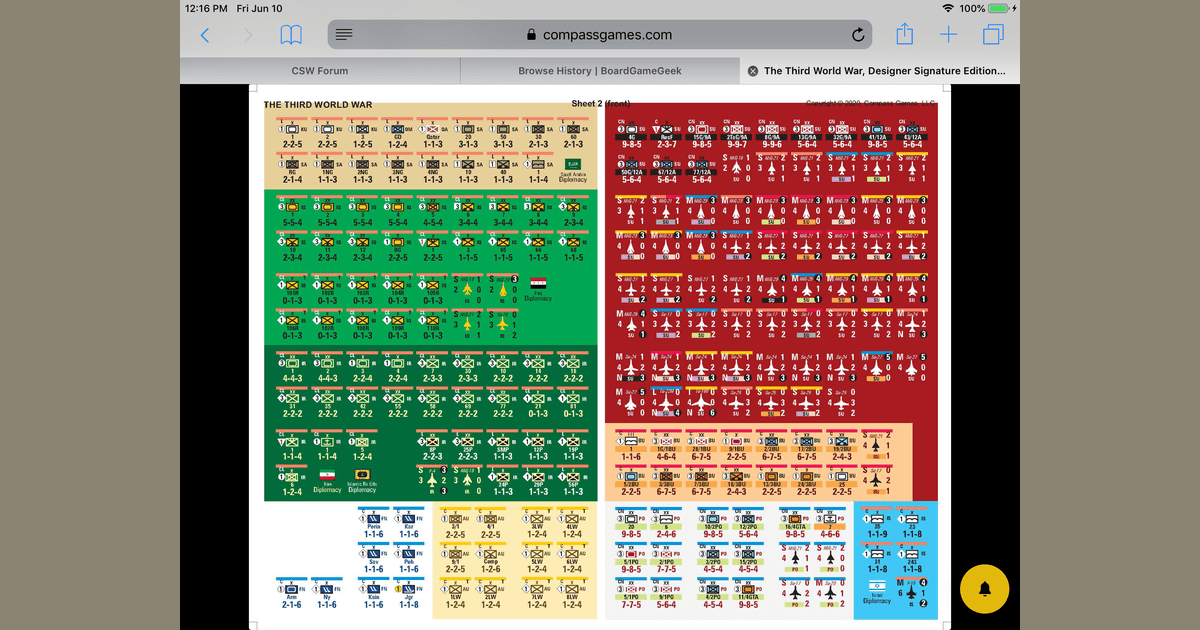The image size is (1200, 630).
Task: Open the bookmarks book icon
Action: click(x=291, y=35)
